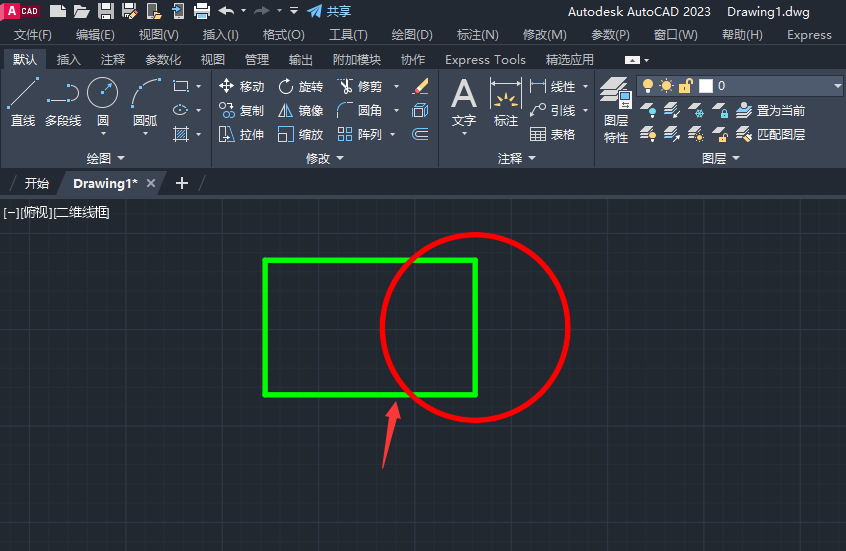Activate the Rotate (旋转) tool
This screenshot has height=551, width=846.
(301, 86)
